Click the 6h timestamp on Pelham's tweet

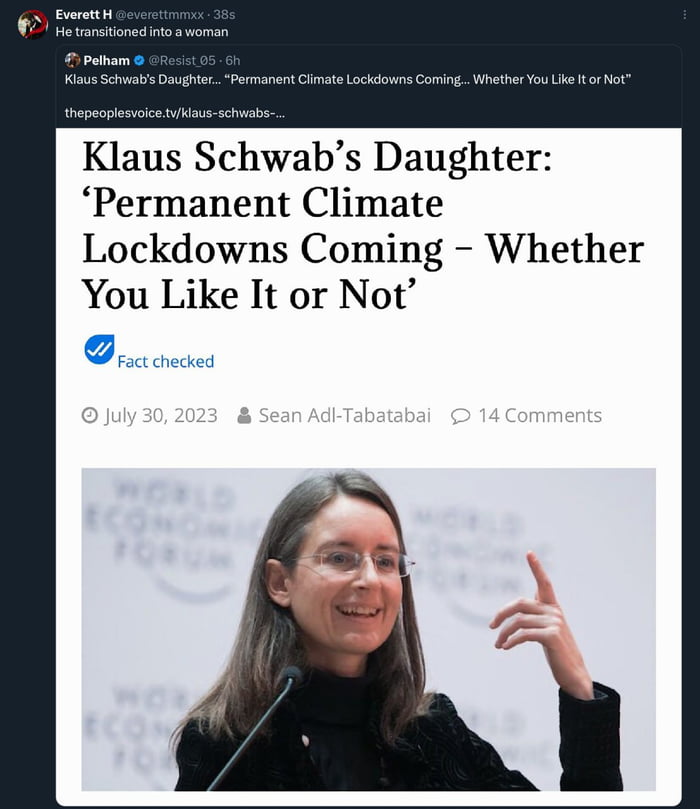pos(227,59)
